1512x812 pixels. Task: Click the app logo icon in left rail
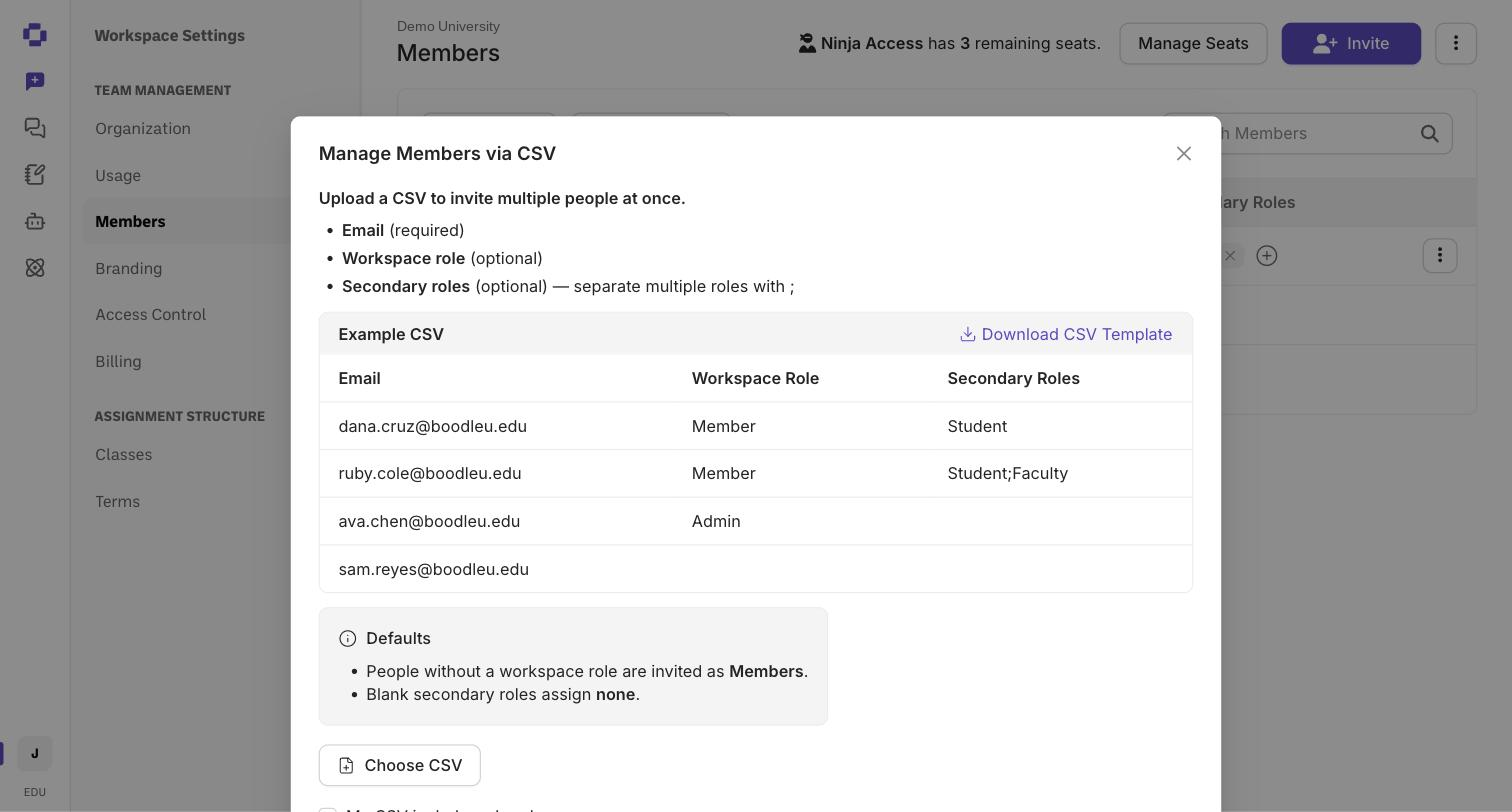coord(35,35)
